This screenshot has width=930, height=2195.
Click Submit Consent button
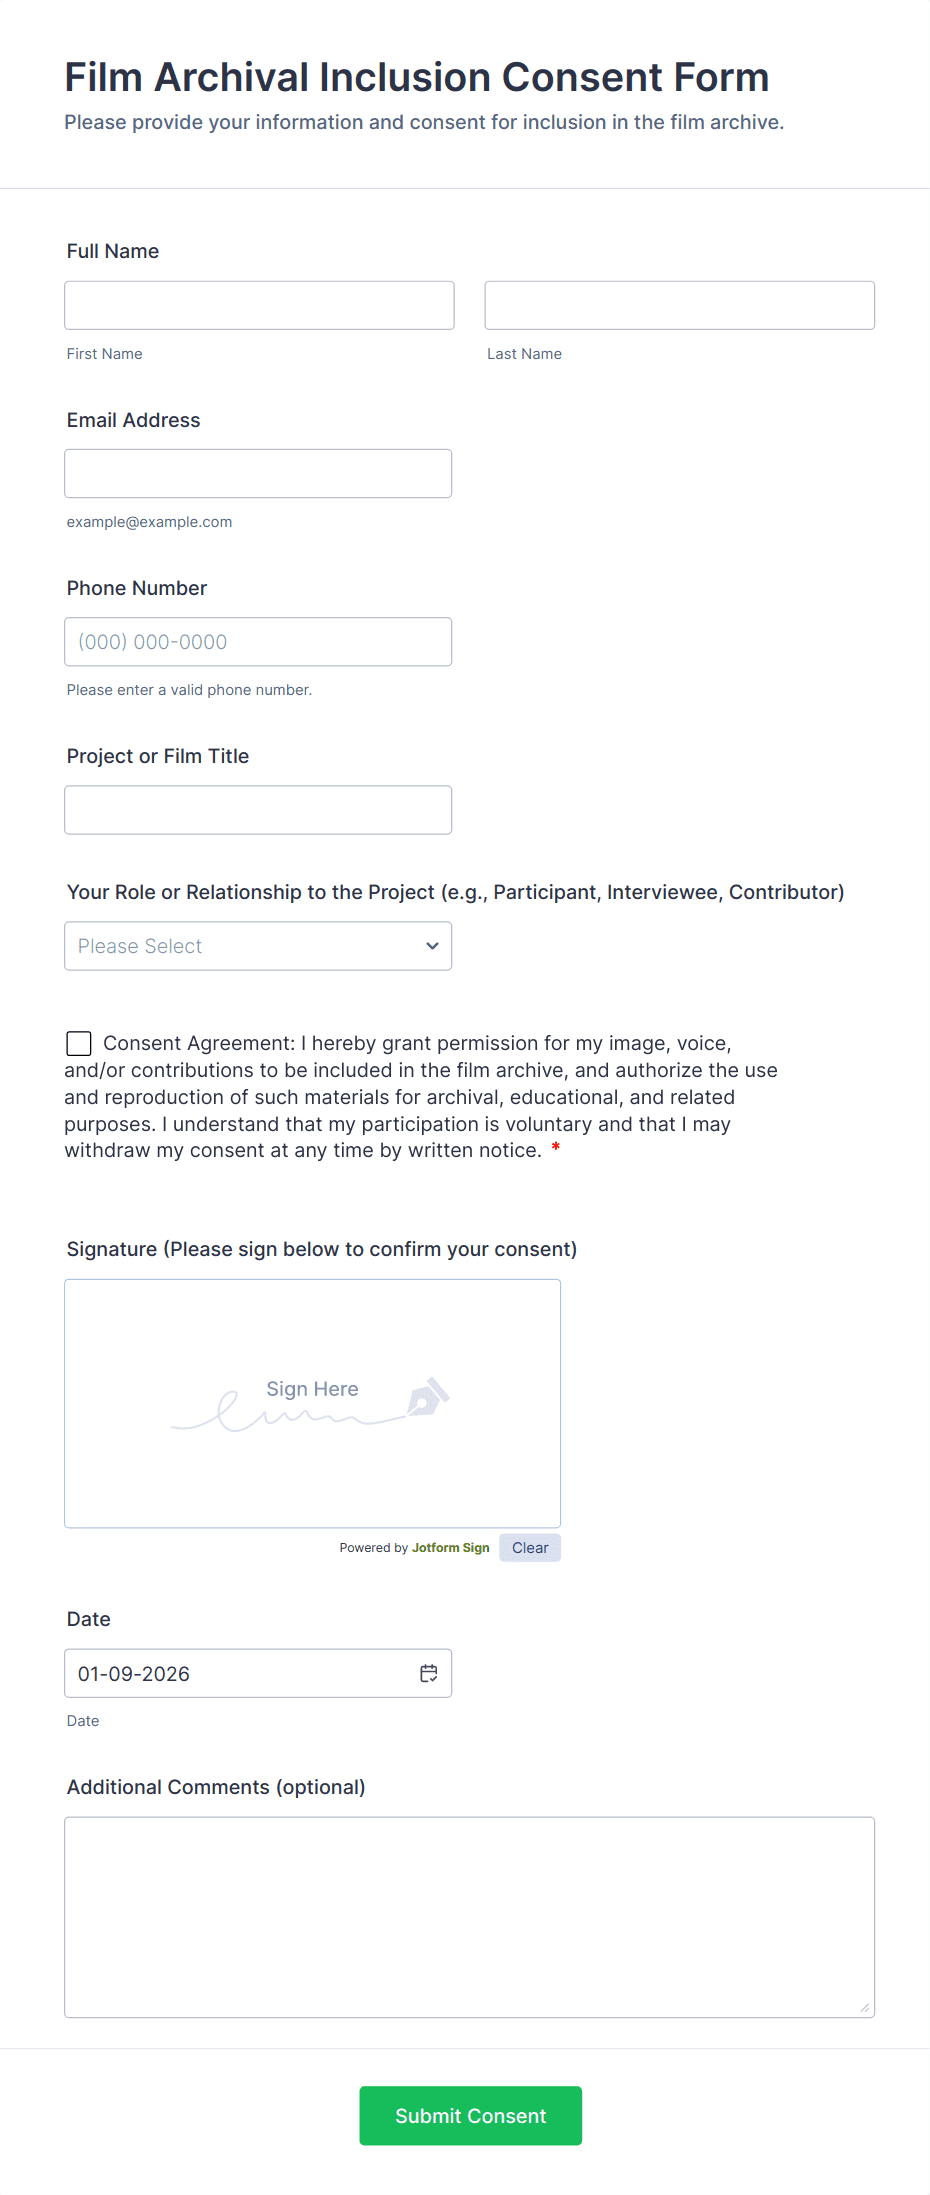coord(470,2115)
